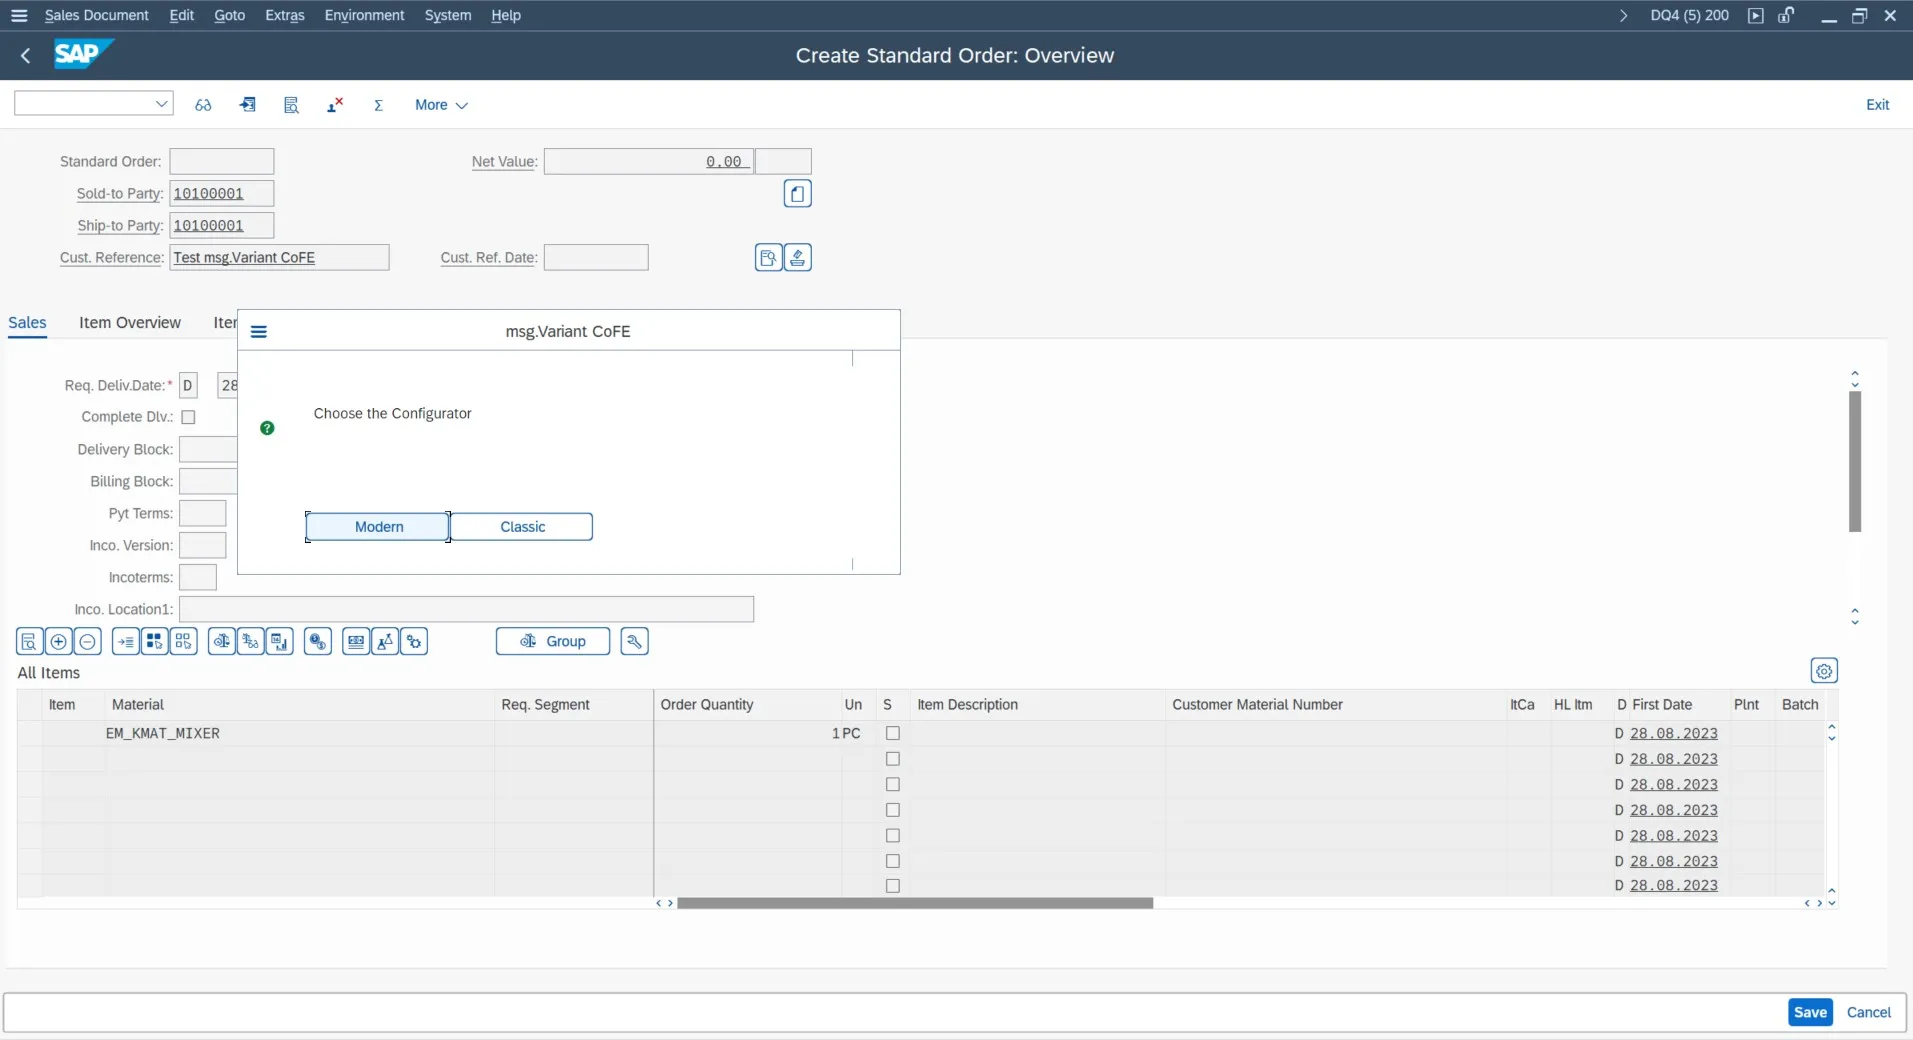Open table settings gear icon
Screen dimensions: 1913x1040
click(1823, 671)
